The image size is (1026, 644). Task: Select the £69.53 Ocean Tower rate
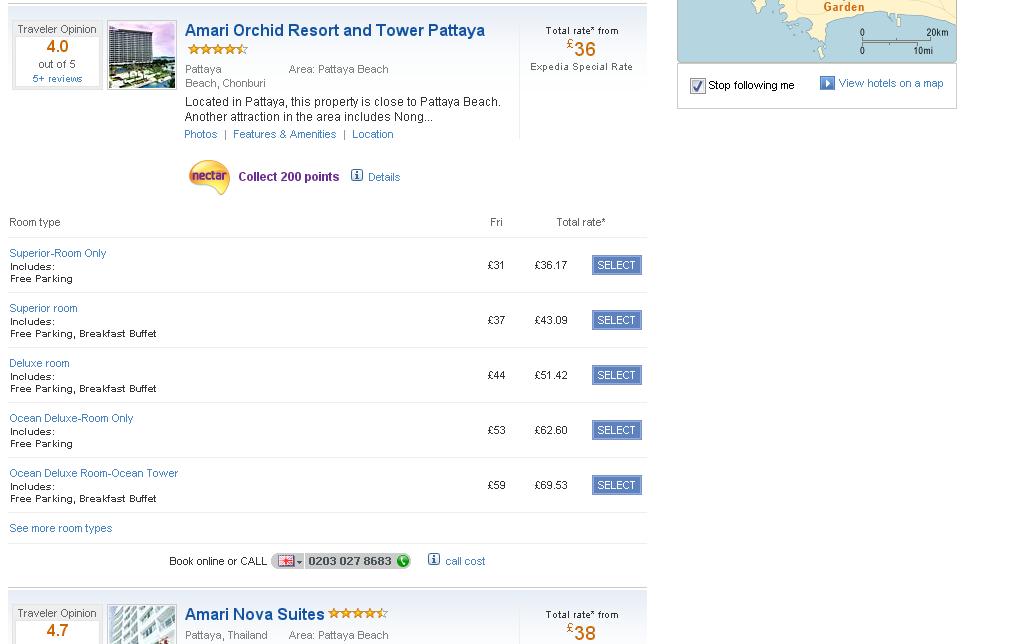click(x=616, y=485)
